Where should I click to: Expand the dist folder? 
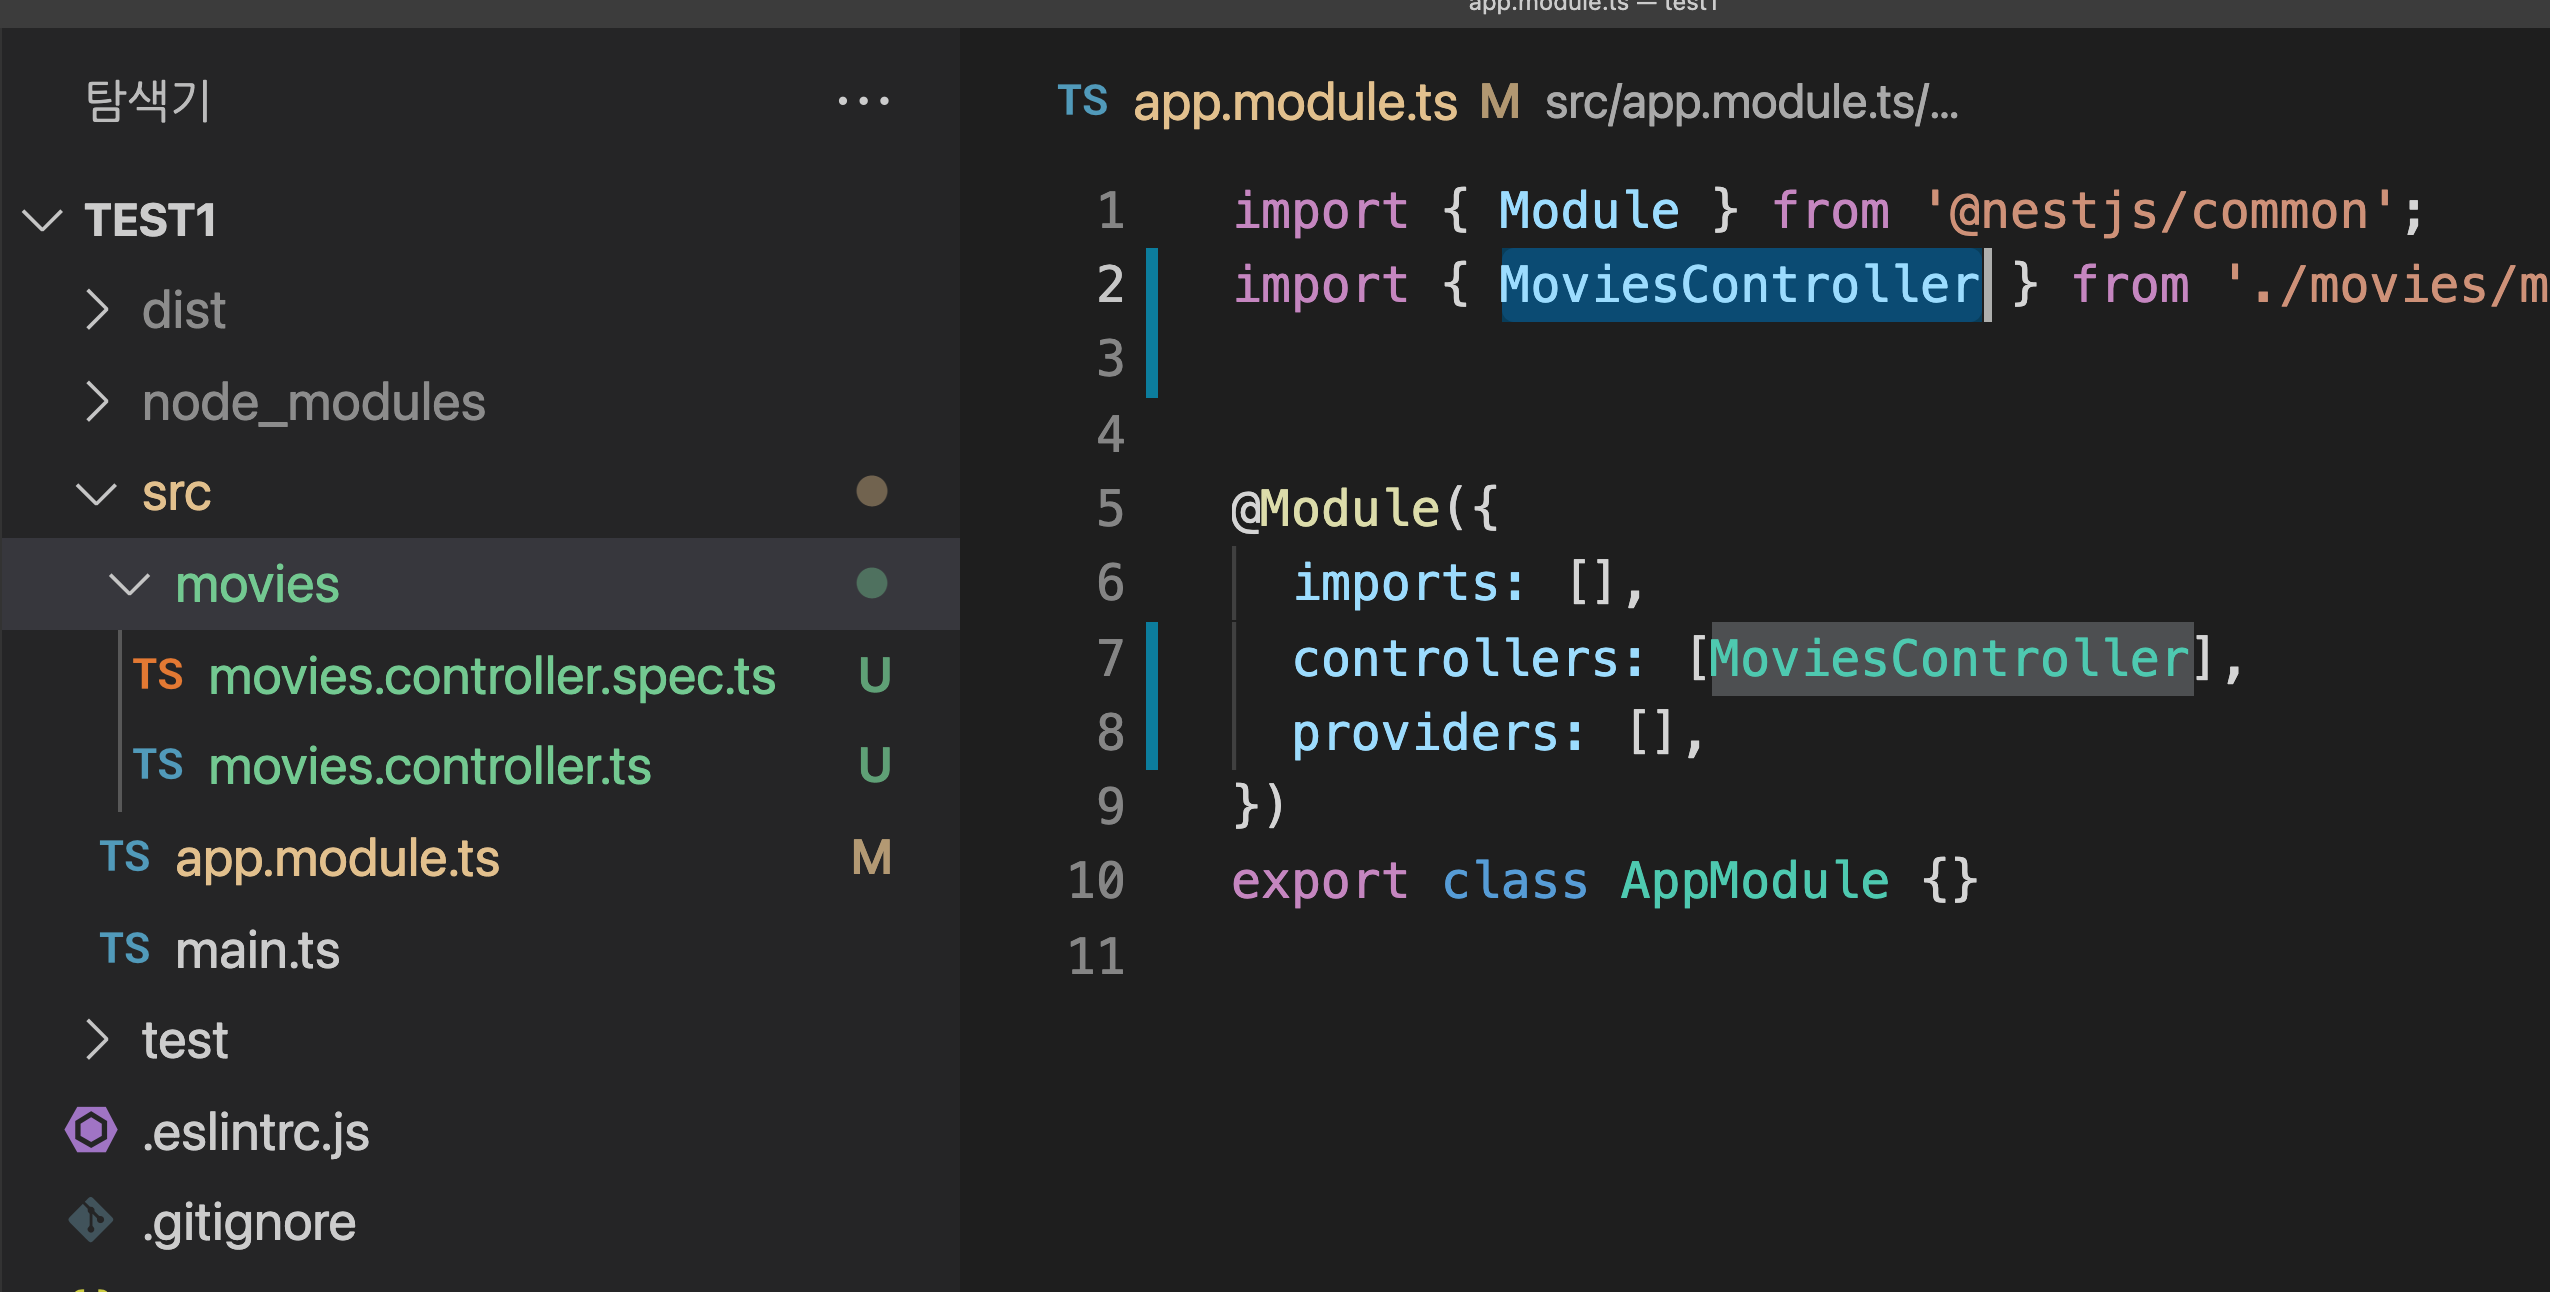(x=96, y=310)
